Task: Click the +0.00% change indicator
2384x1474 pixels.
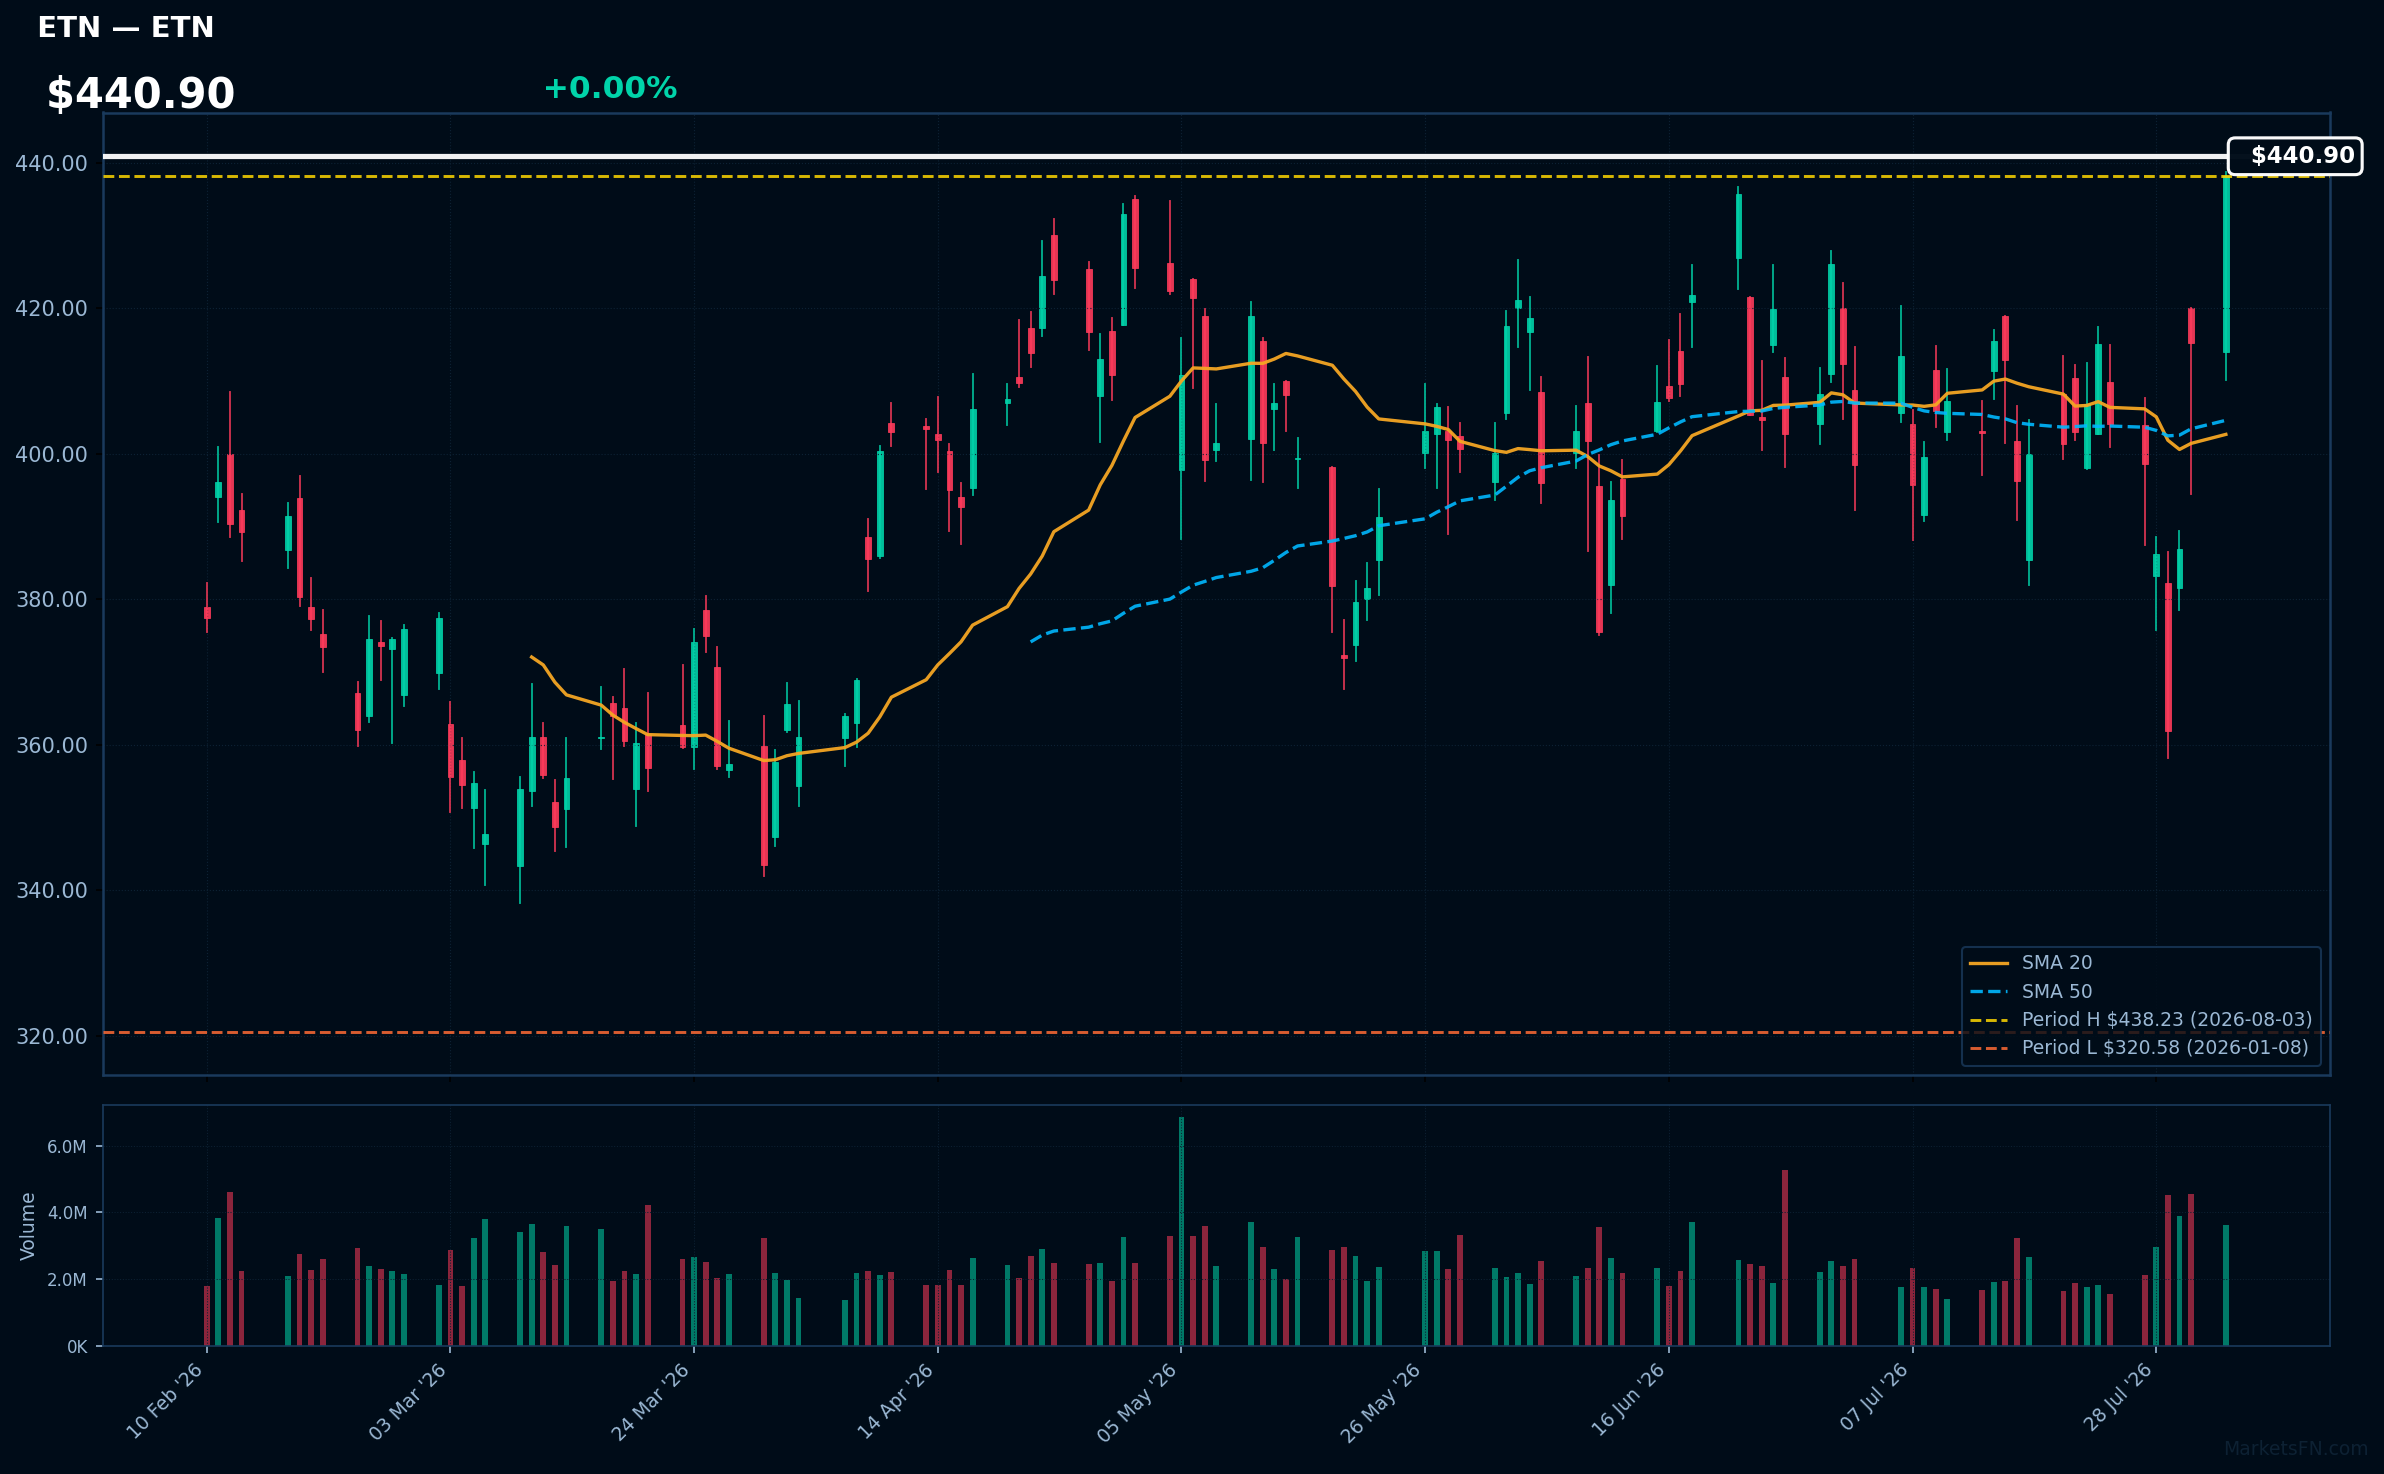Action: 610,88
